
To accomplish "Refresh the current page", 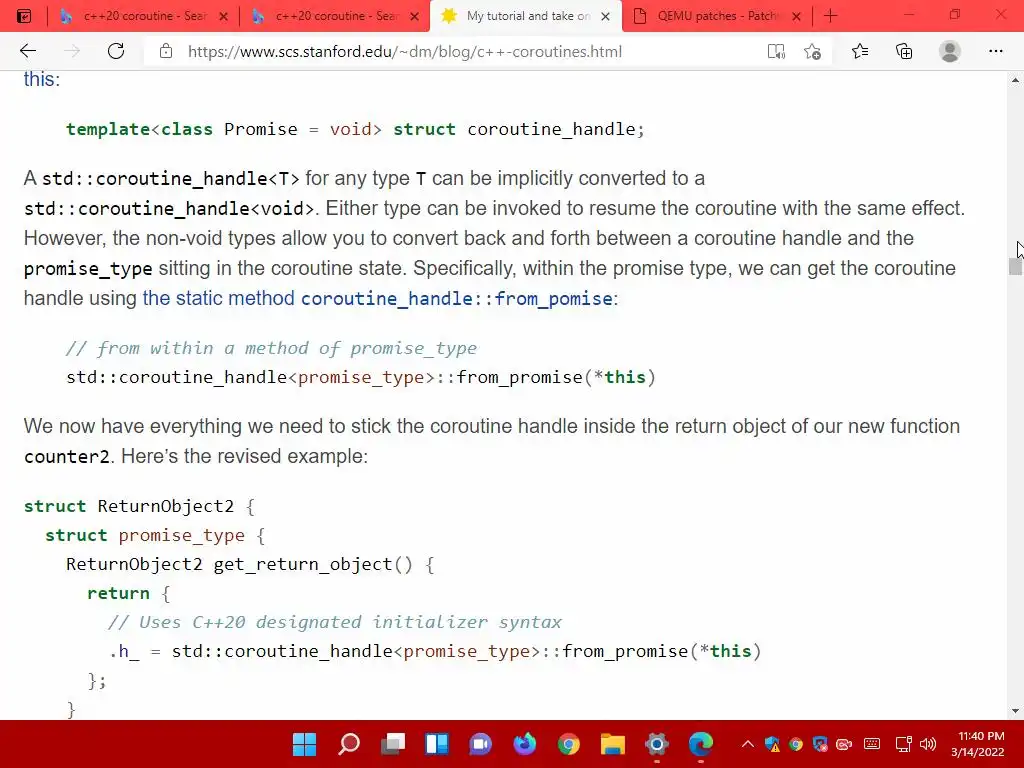I will click(116, 51).
